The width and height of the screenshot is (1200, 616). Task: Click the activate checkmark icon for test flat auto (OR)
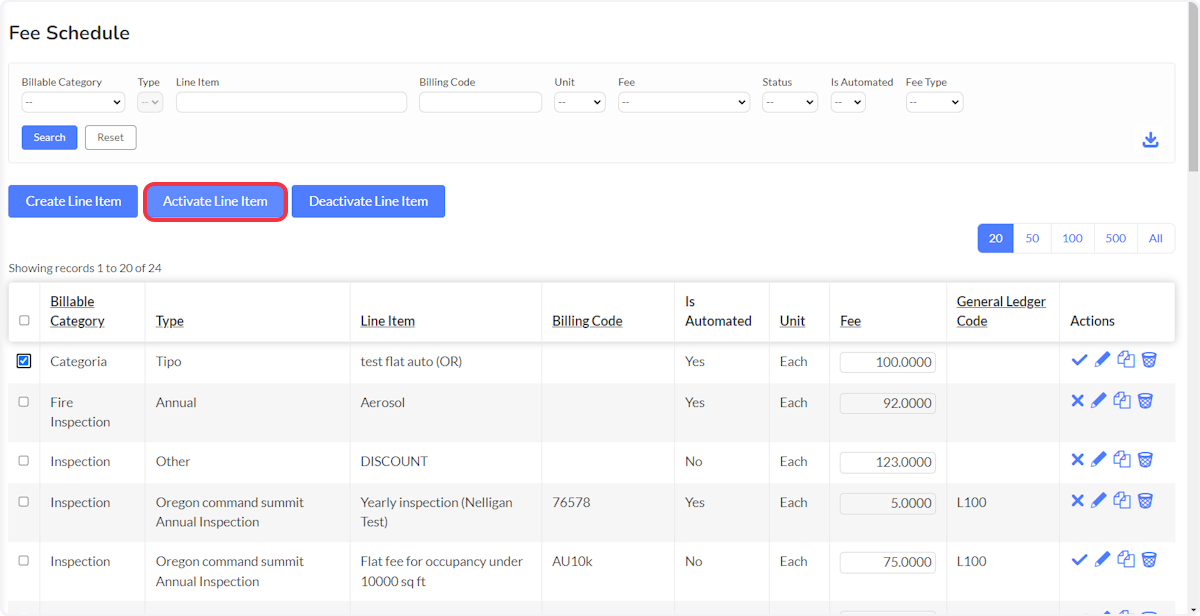point(1079,360)
